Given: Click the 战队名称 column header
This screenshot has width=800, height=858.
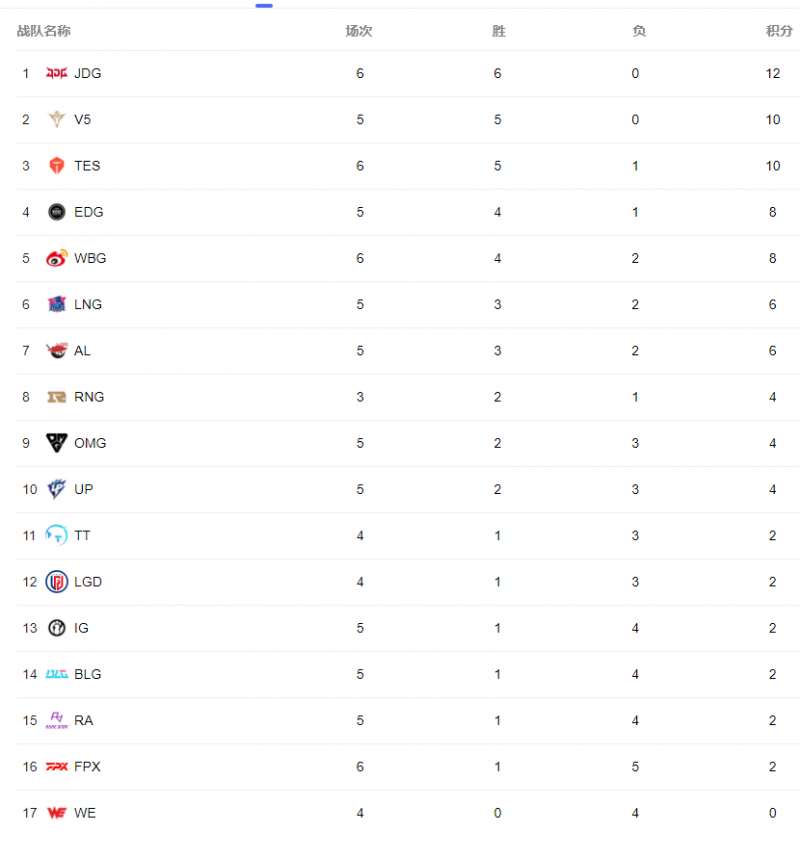Looking at the screenshot, I should pos(43,31).
